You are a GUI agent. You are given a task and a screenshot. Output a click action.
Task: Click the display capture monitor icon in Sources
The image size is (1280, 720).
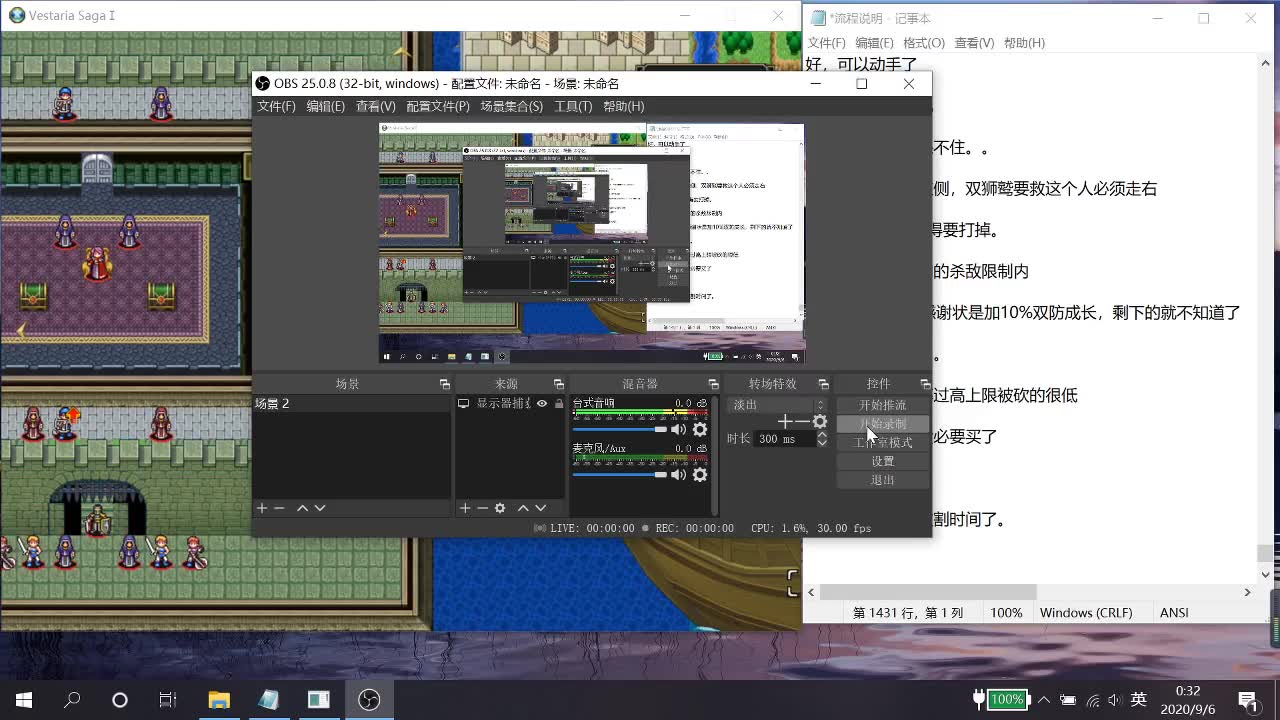point(463,404)
